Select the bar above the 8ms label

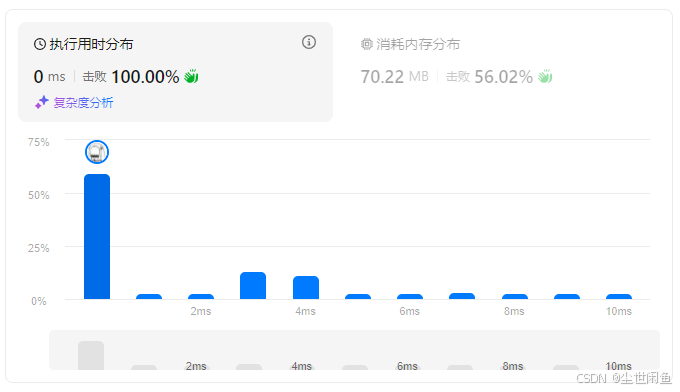(x=515, y=297)
